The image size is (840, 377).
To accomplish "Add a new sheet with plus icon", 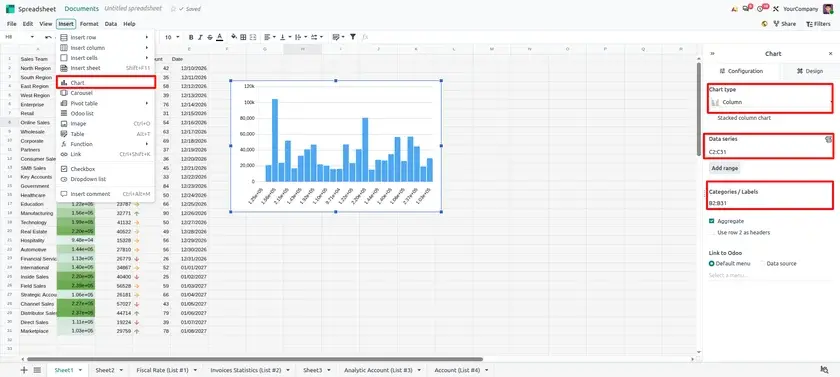I will pos(24,370).
